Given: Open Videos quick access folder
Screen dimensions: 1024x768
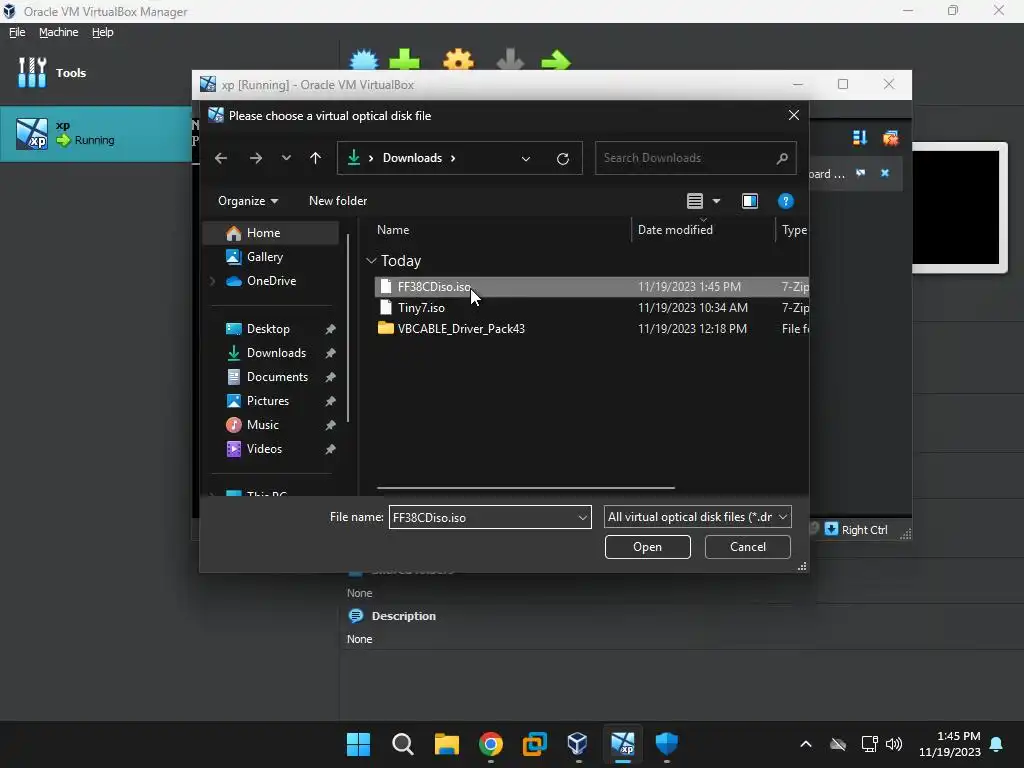Looking at the screenshot, I should 264,449.
